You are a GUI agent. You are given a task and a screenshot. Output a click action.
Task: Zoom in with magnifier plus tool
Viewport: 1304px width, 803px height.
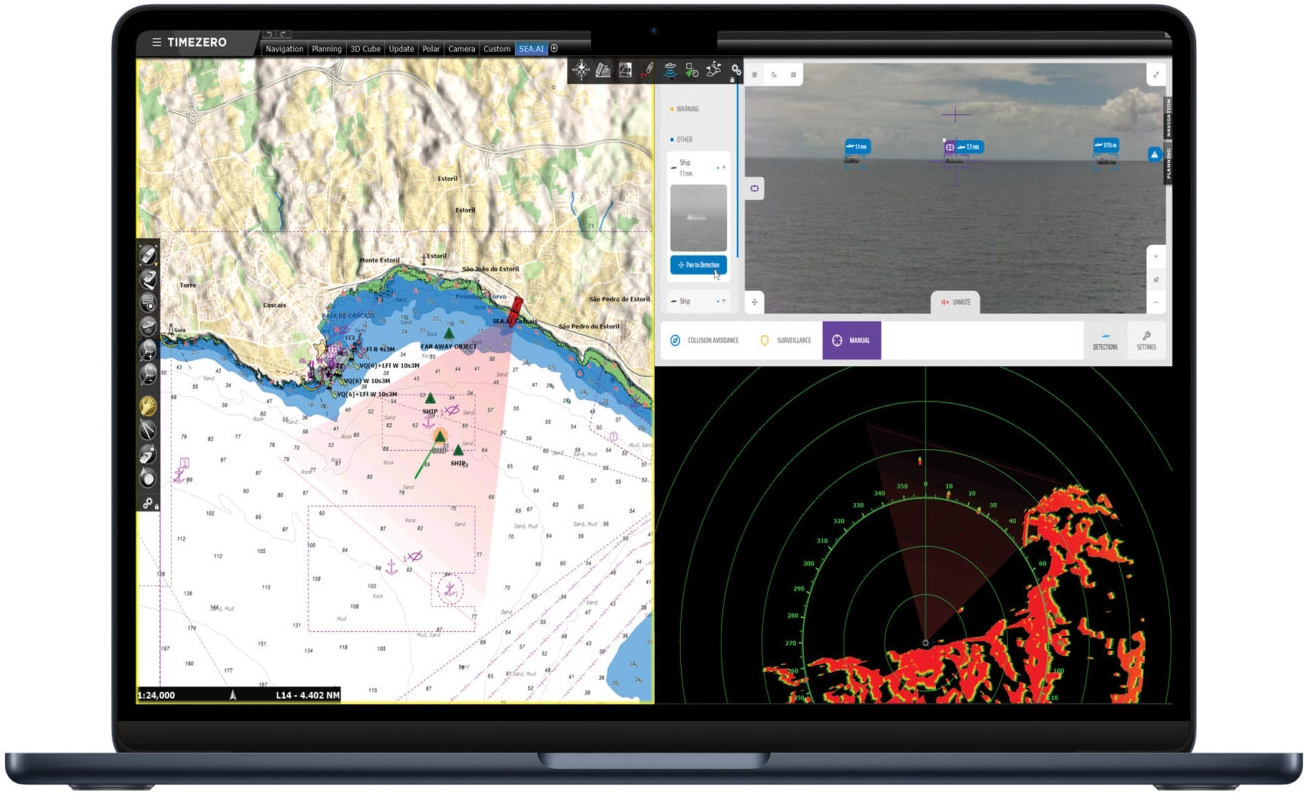[x=148, y=350]
